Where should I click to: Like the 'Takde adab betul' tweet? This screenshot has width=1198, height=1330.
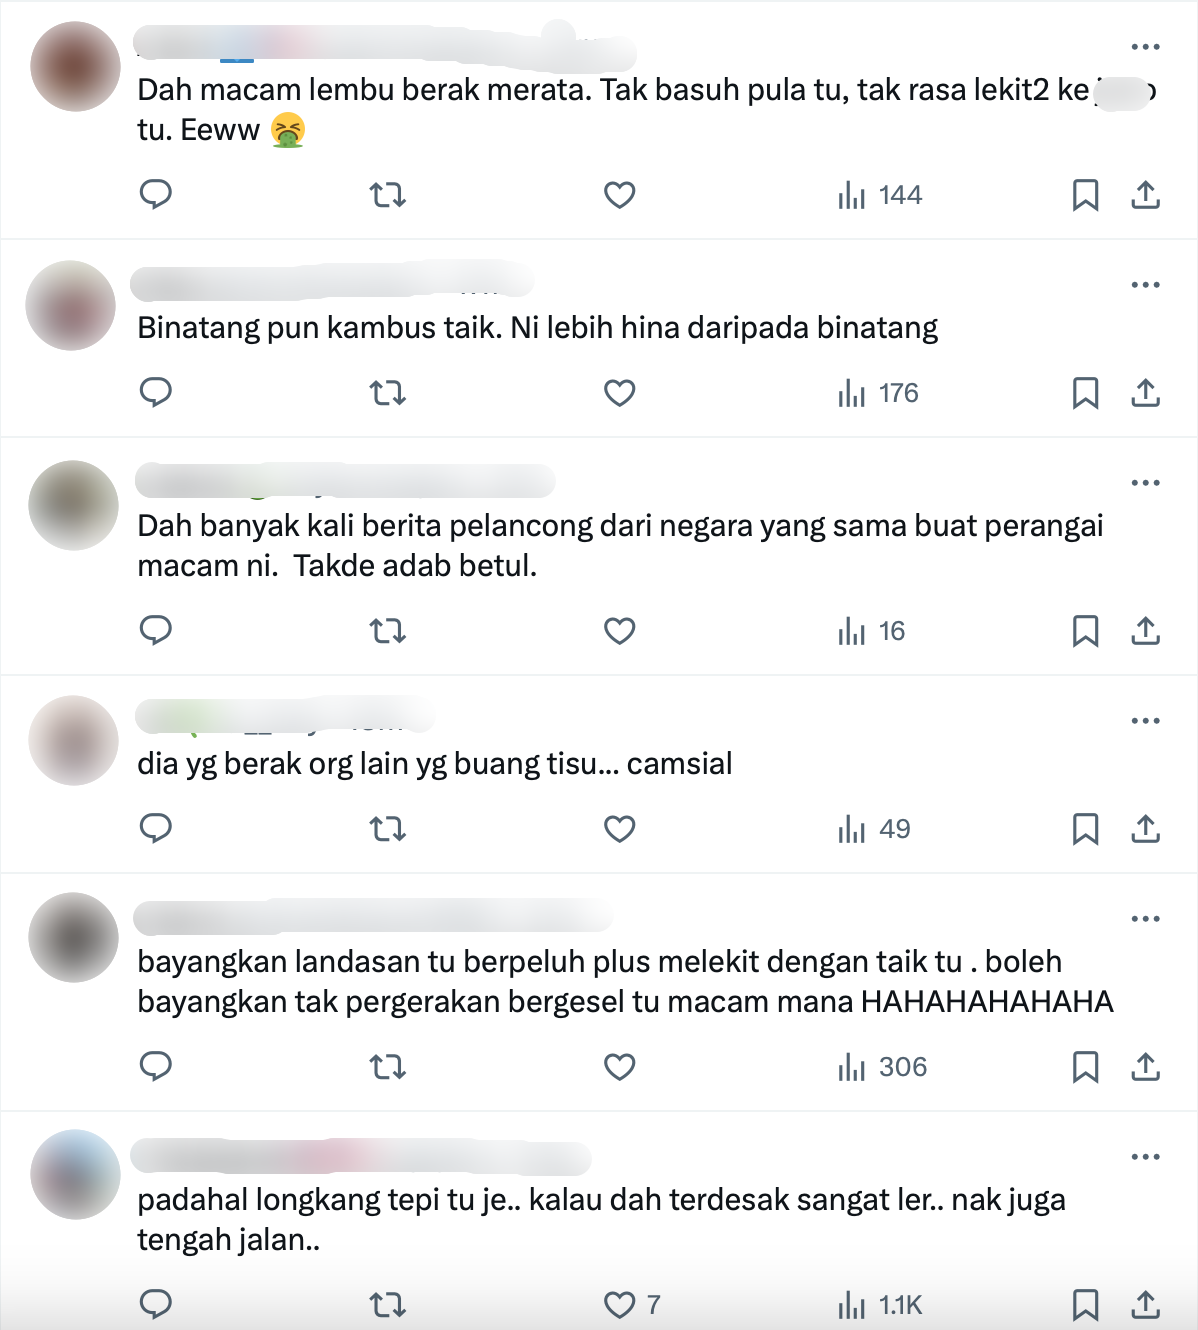click(620, 631)
